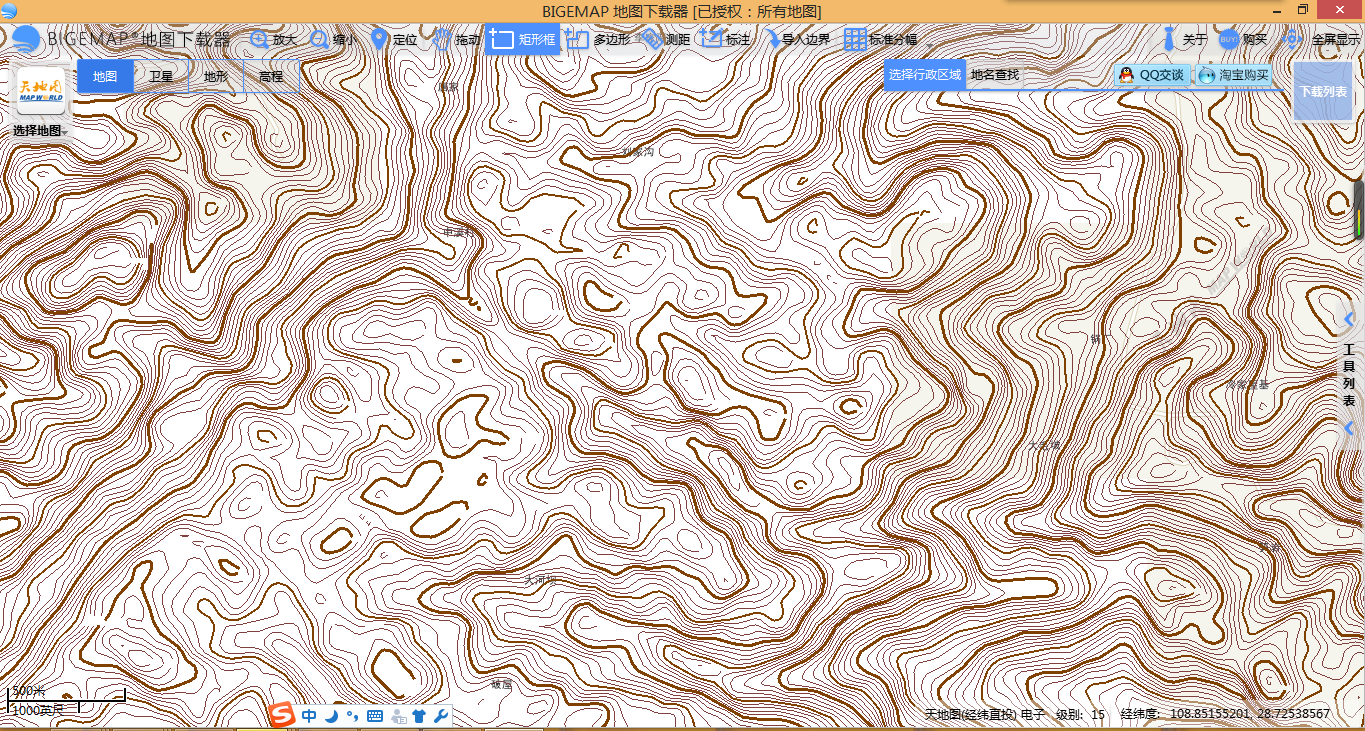The height and width of the screenshot is (731, 1365).
Task: Toggle the punctuation mode icon
Action: pyautogui.click(x=352, y=716)
